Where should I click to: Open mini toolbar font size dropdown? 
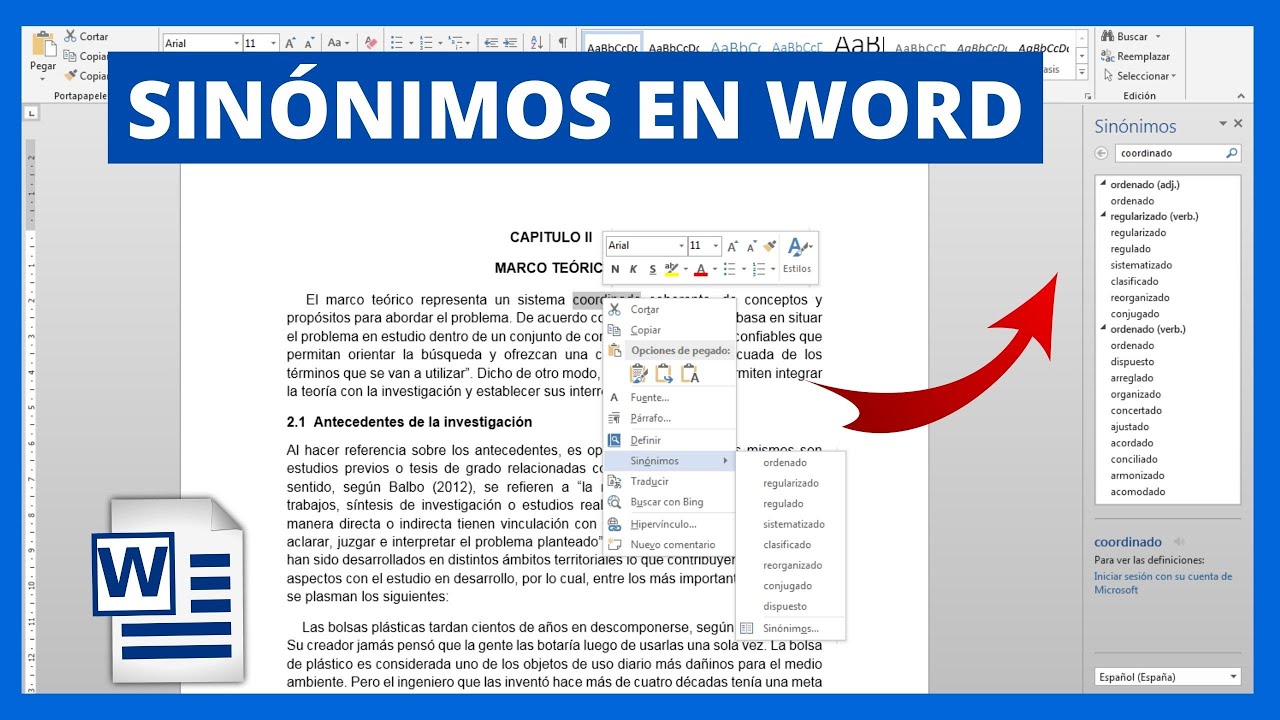pyautogui.click(x=717, y=246)
